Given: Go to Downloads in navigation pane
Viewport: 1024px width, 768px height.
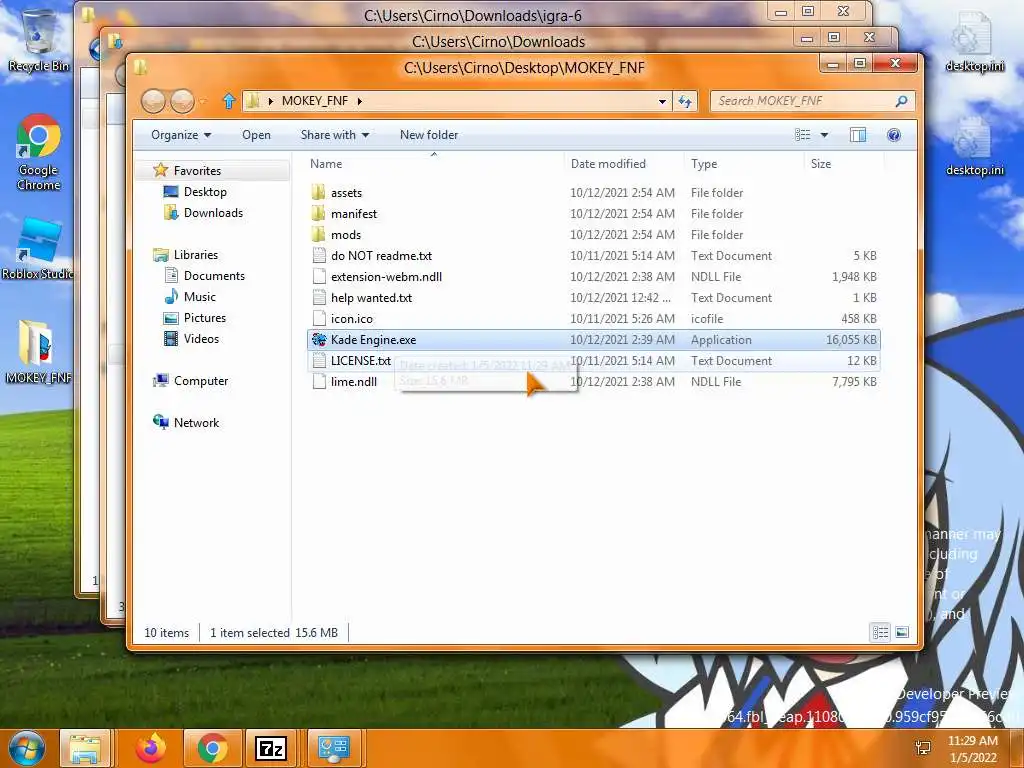Looking at the screenshot, I should [213, 212].
